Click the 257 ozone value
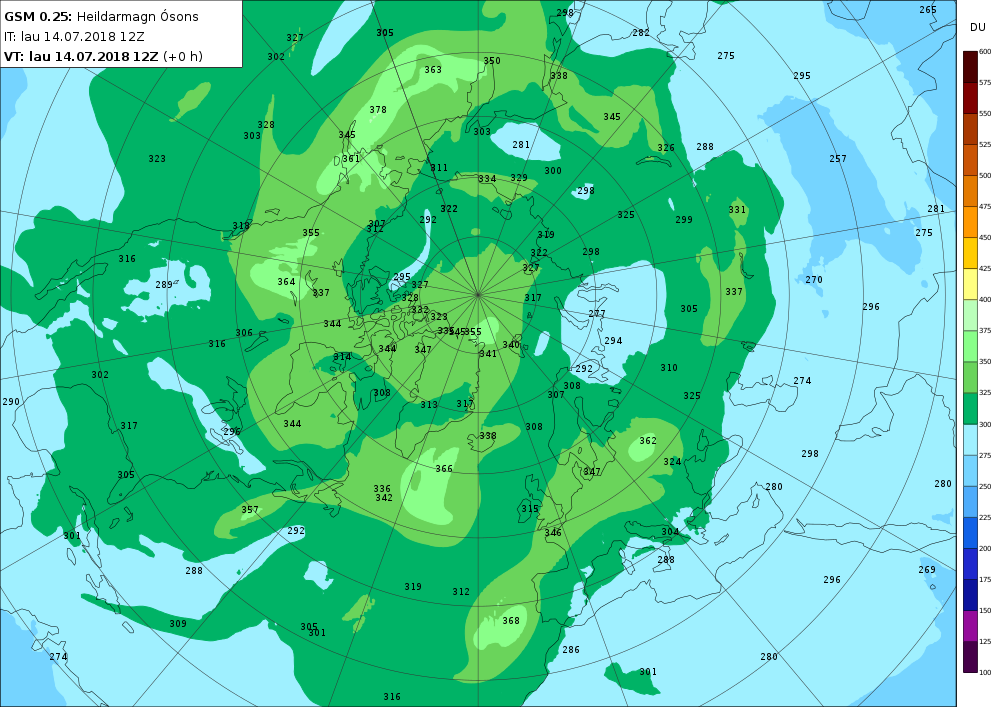This screenshot has height=707, width=1000. coord(838,158)
